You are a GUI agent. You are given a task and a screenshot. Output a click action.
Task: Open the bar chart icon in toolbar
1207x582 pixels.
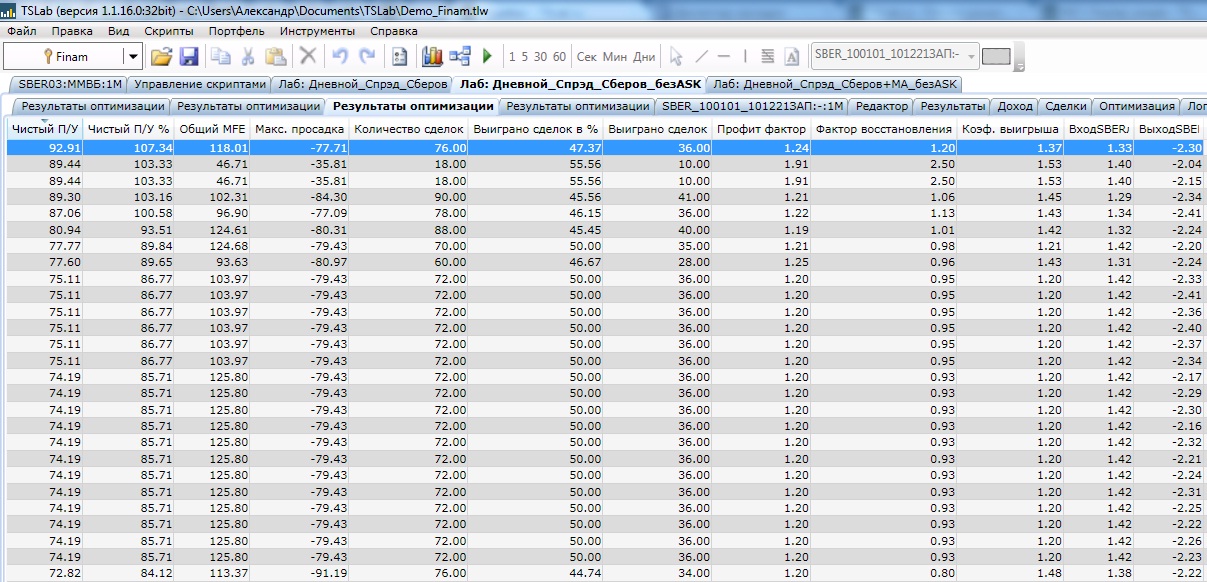pyautogui.click(x=433, y=57)
